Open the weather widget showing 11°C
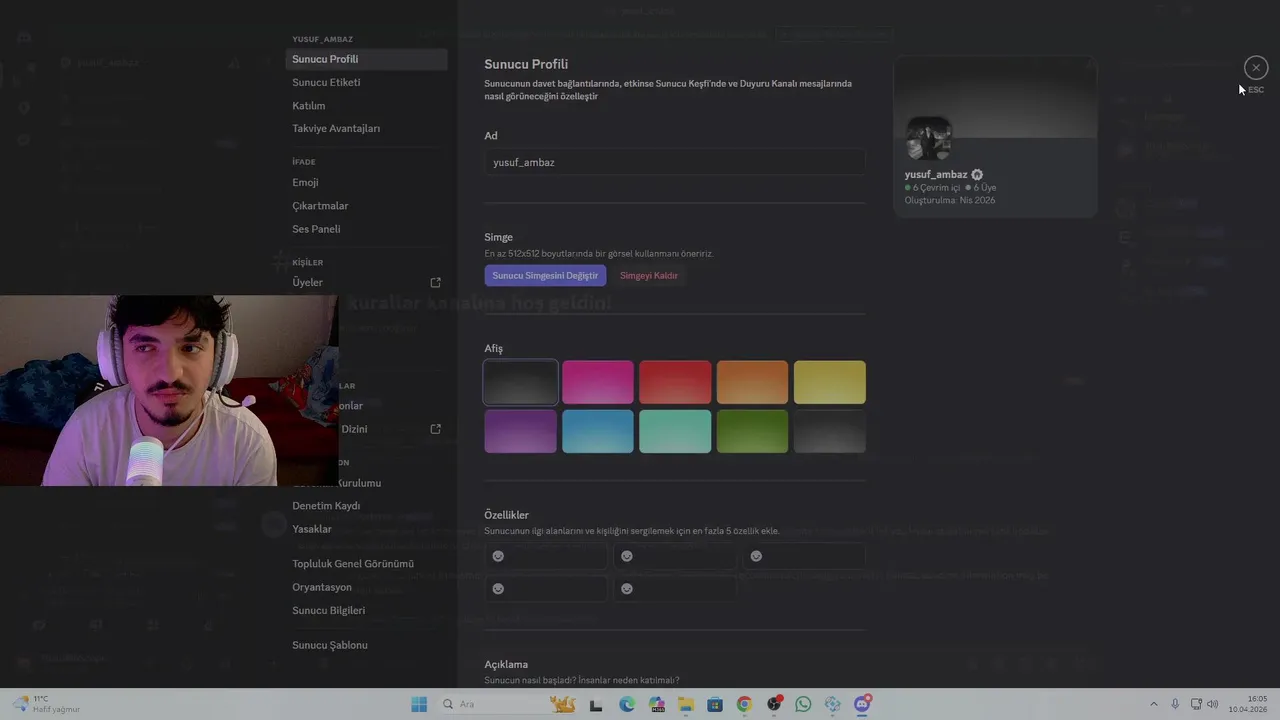 coord(46,704)
